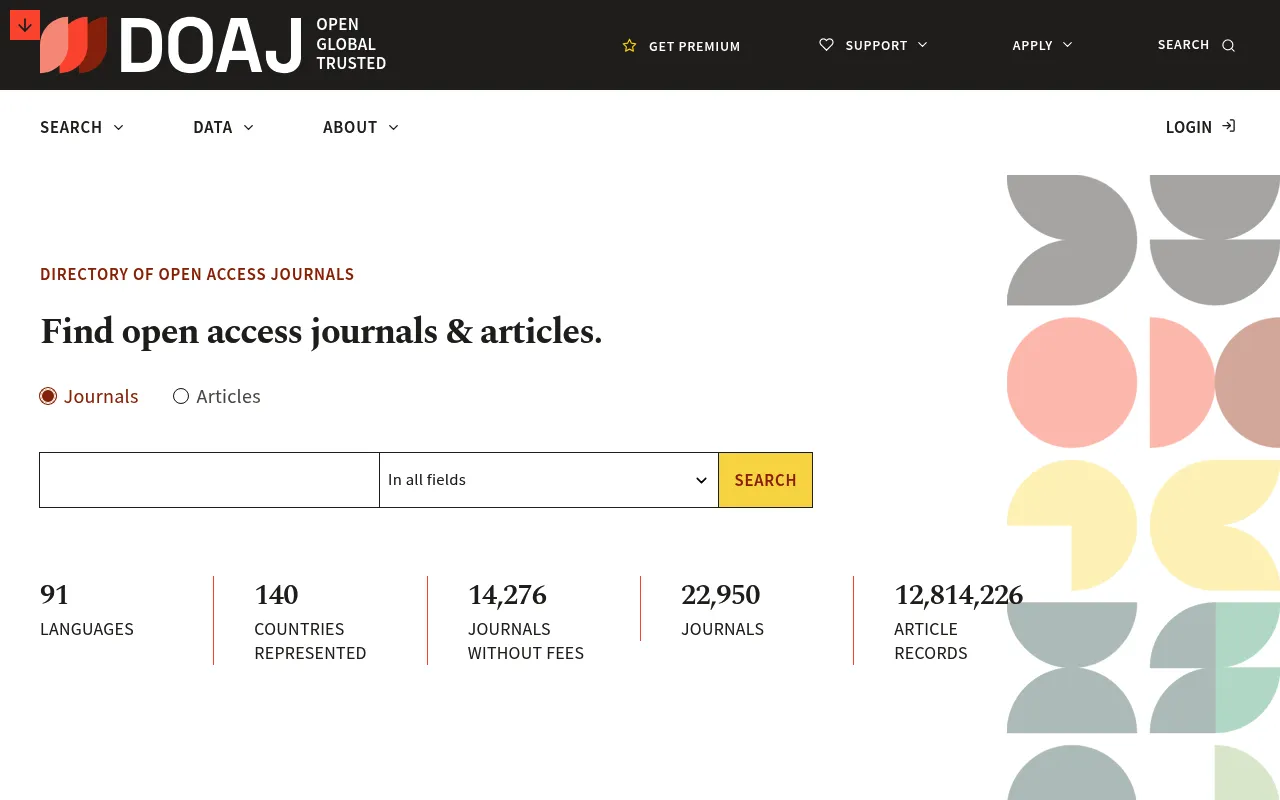
Task: Click the Articles label to switch search type
Action: 228,396
